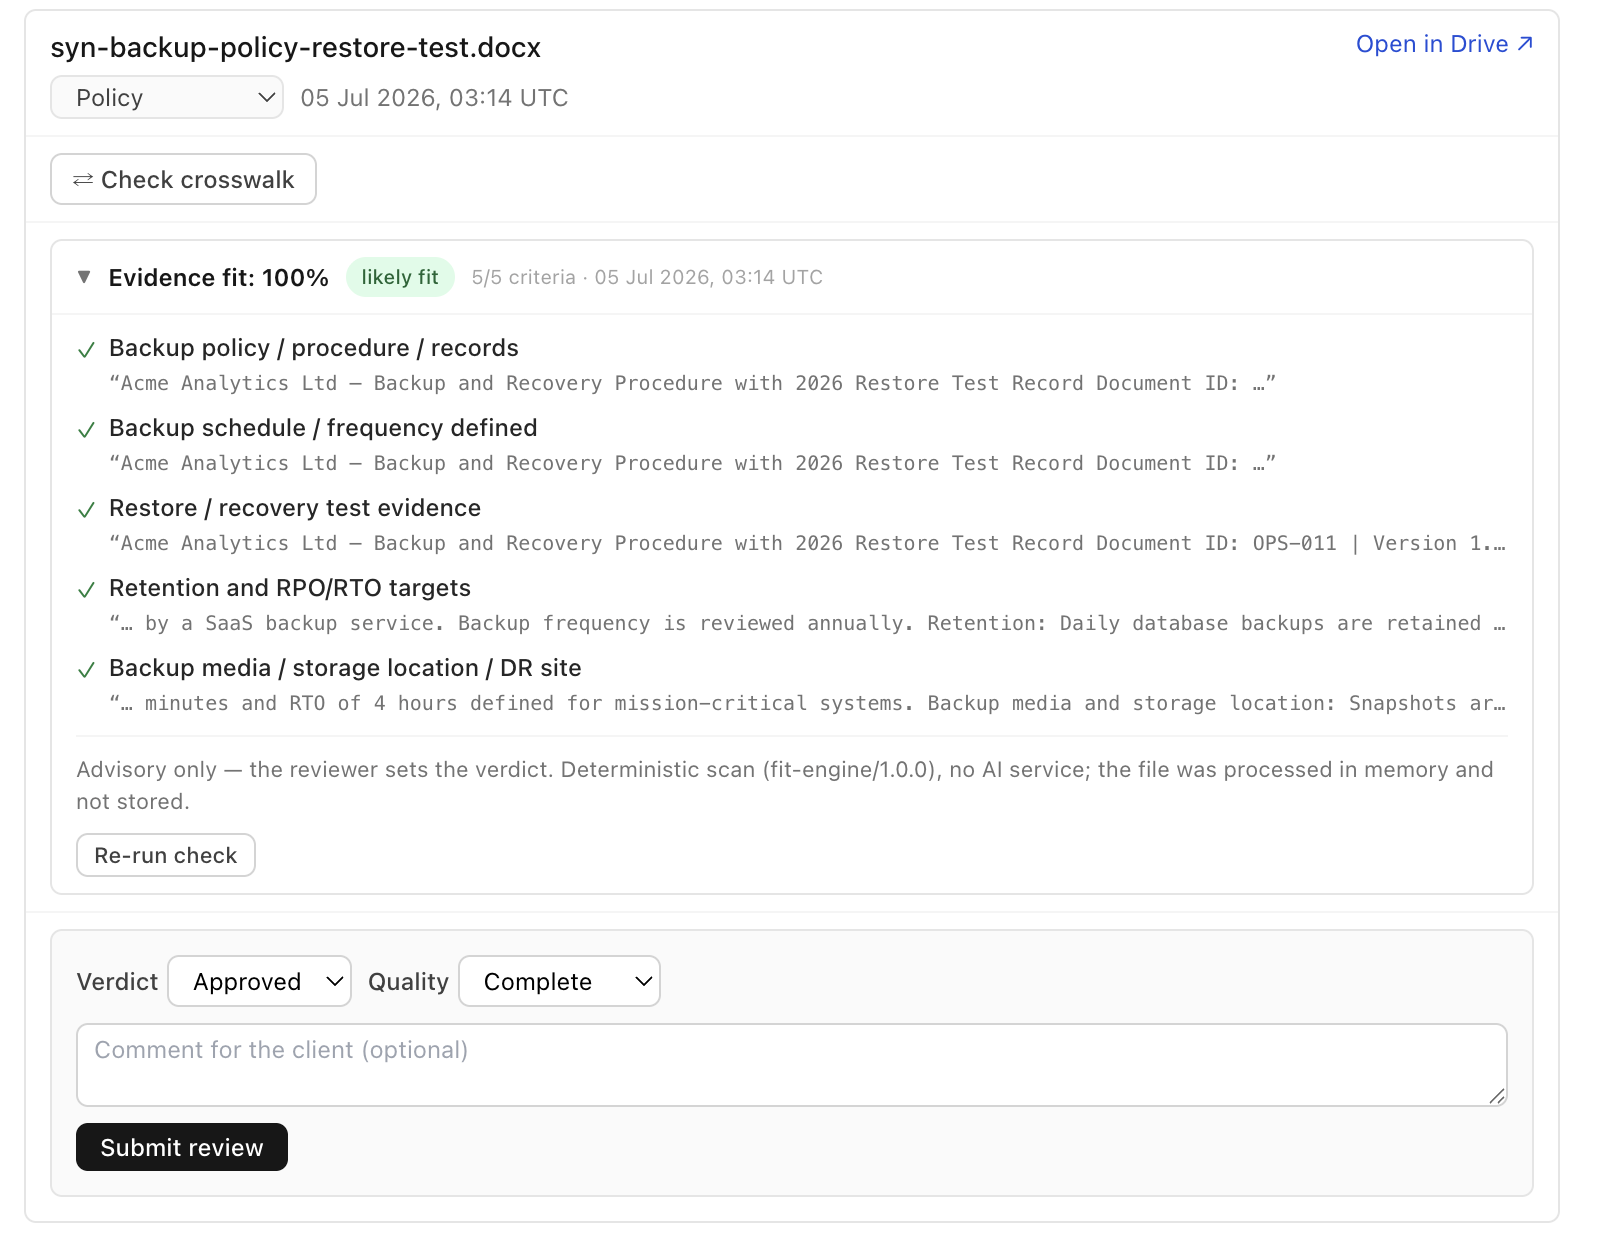Click the external arrow icon in Open in Drive
The height and width of the screenshot is (1240, 1600).
tap(1525, 44)
